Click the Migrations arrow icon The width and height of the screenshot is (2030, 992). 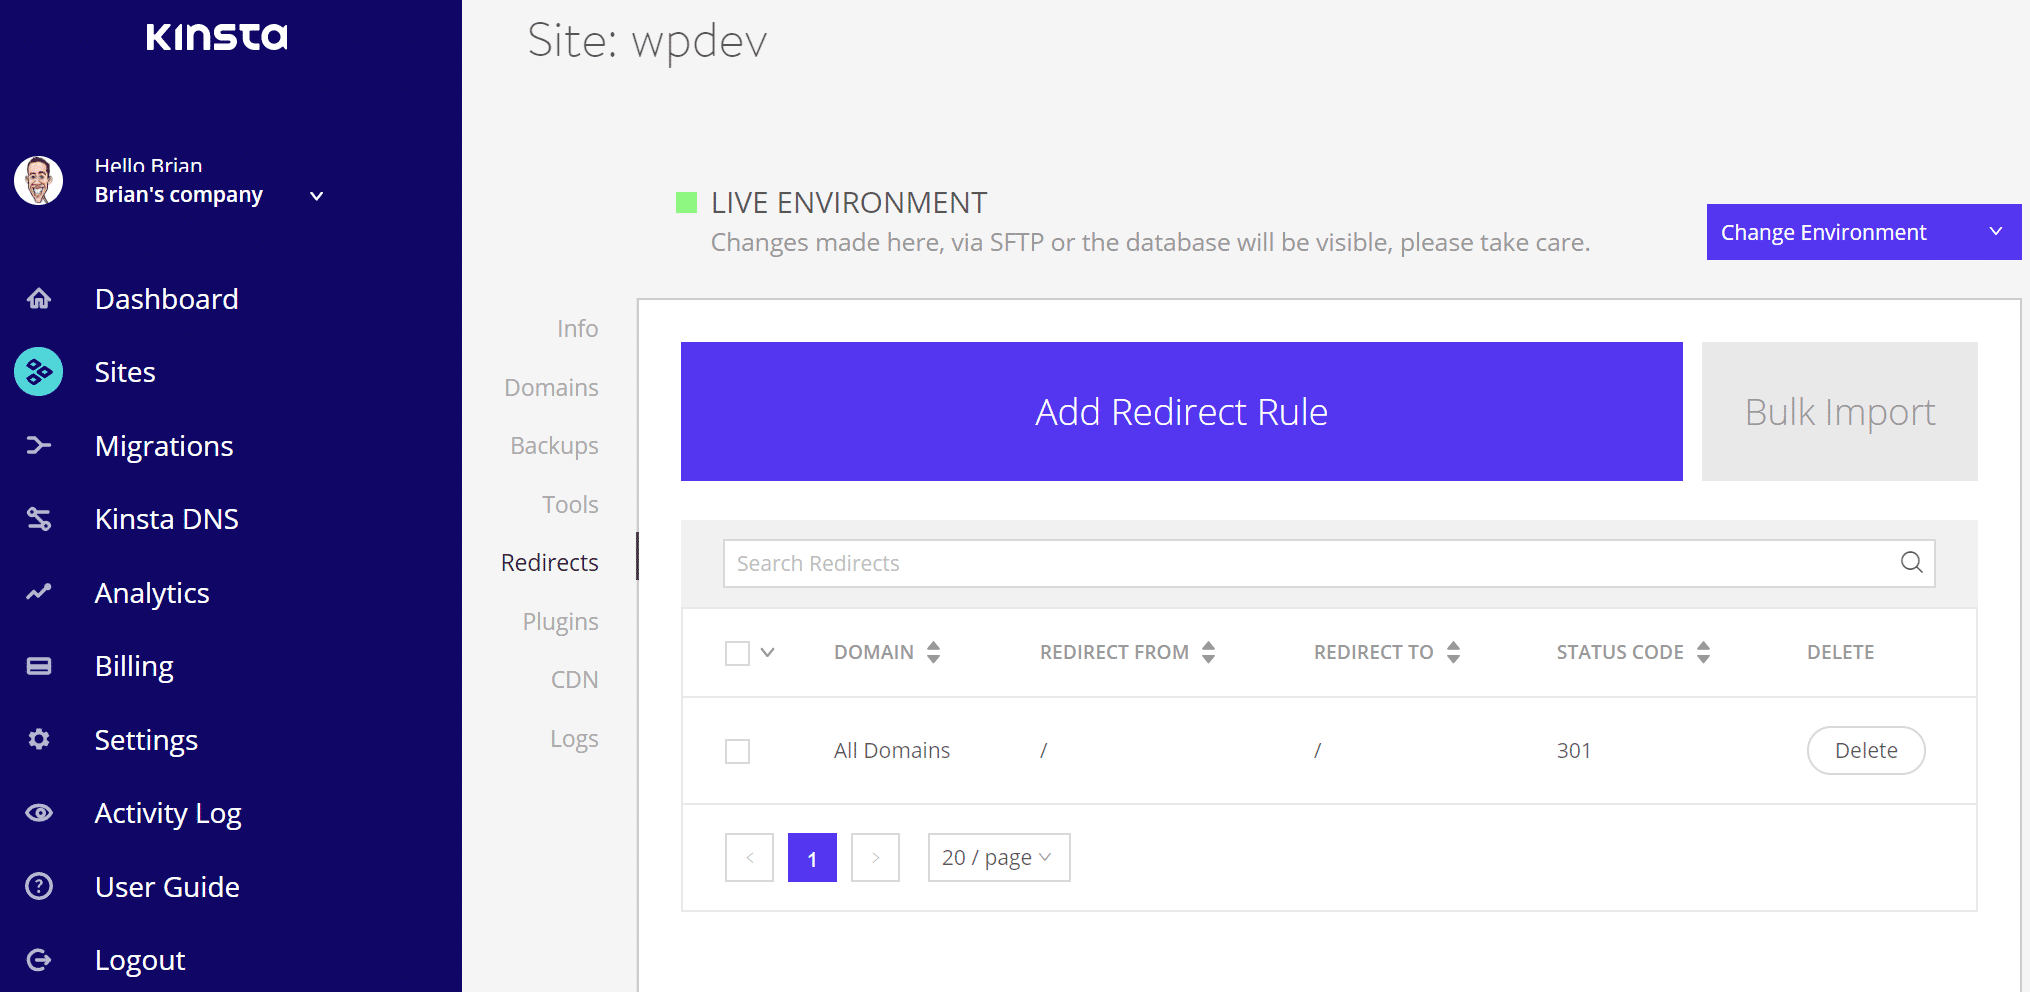[x=39, y=445]
